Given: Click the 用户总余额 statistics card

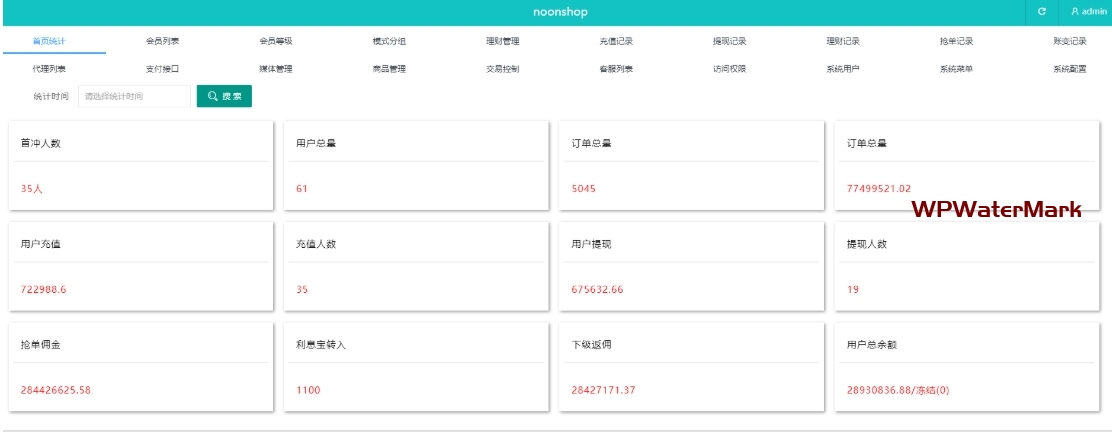Looking at the screenshot, I should 966,366.
